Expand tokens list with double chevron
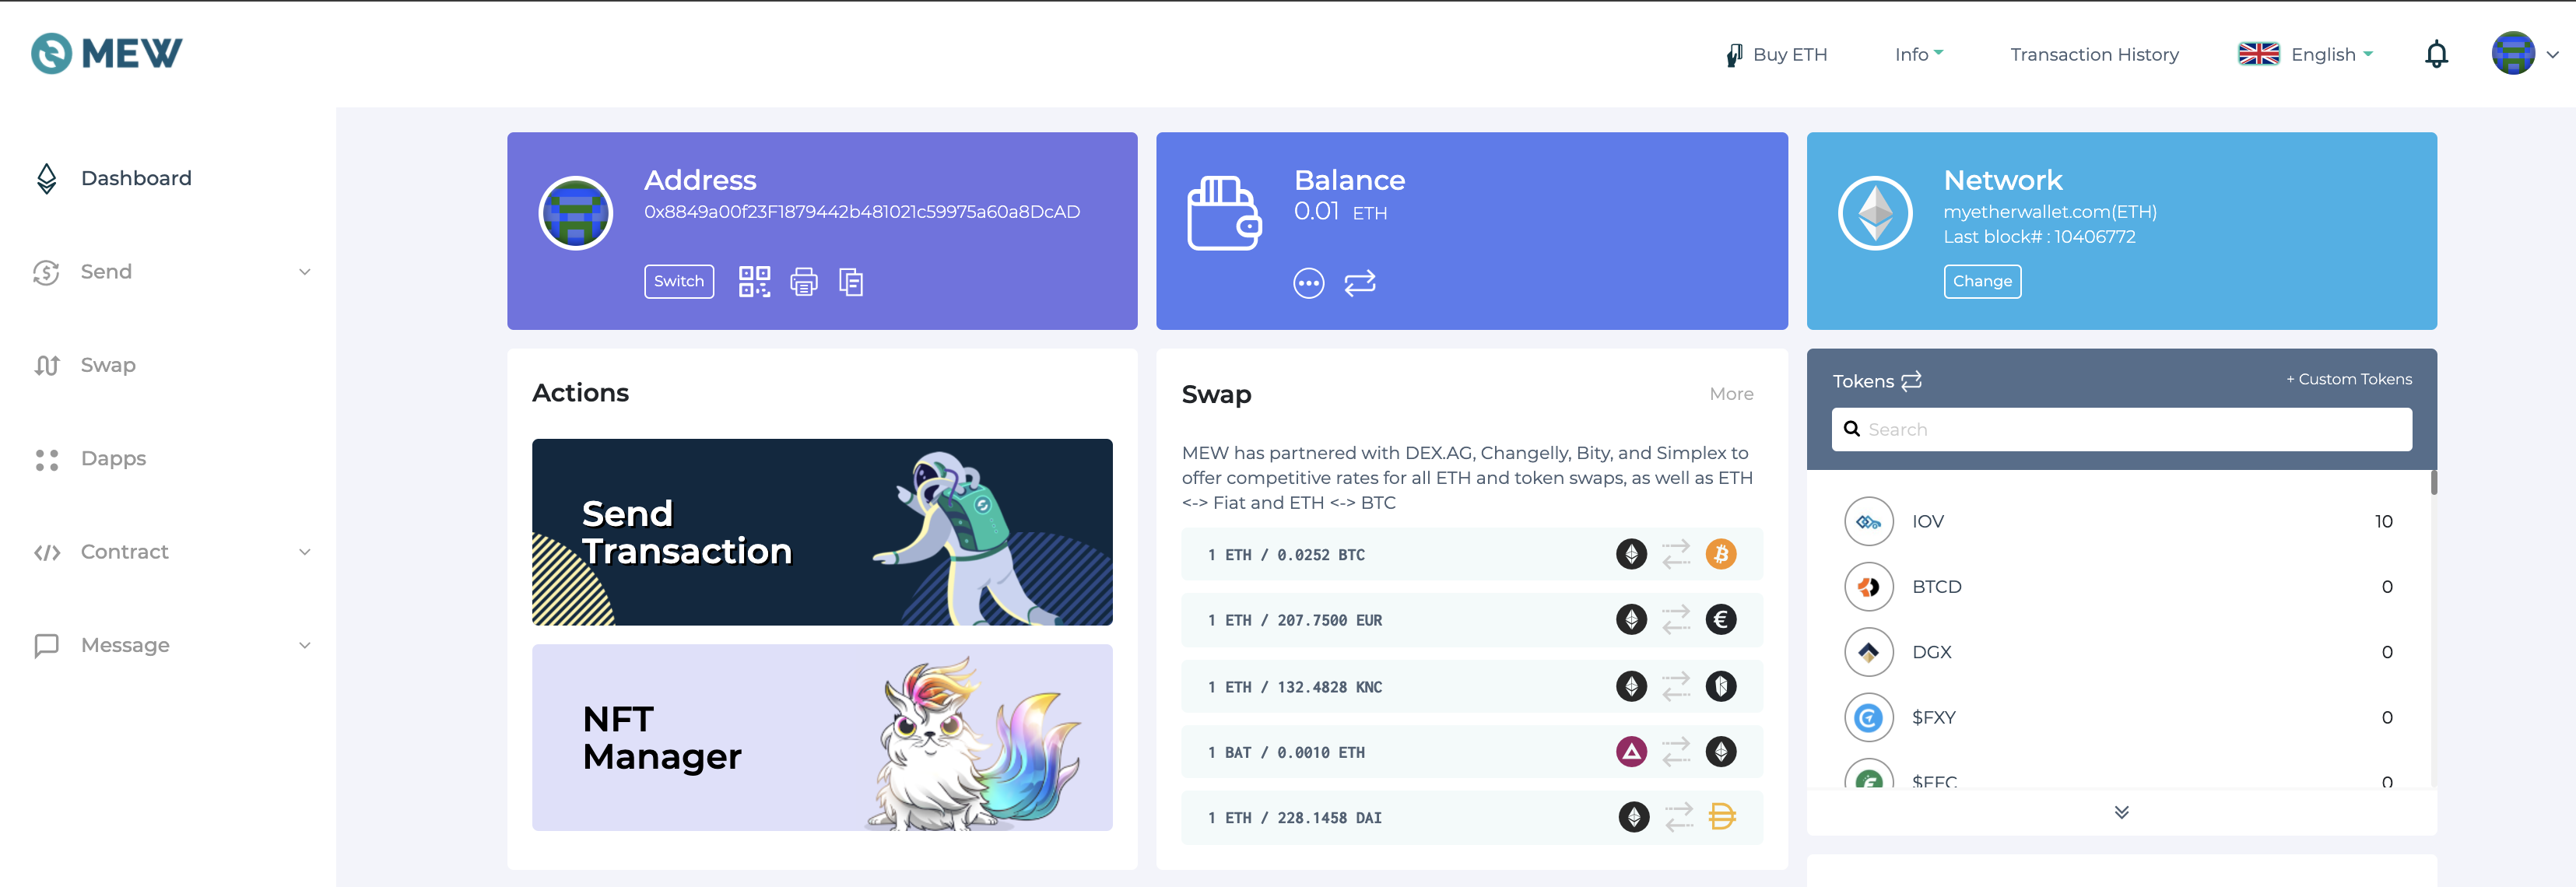2576x887 pixels. click(x=2121, y=812)
